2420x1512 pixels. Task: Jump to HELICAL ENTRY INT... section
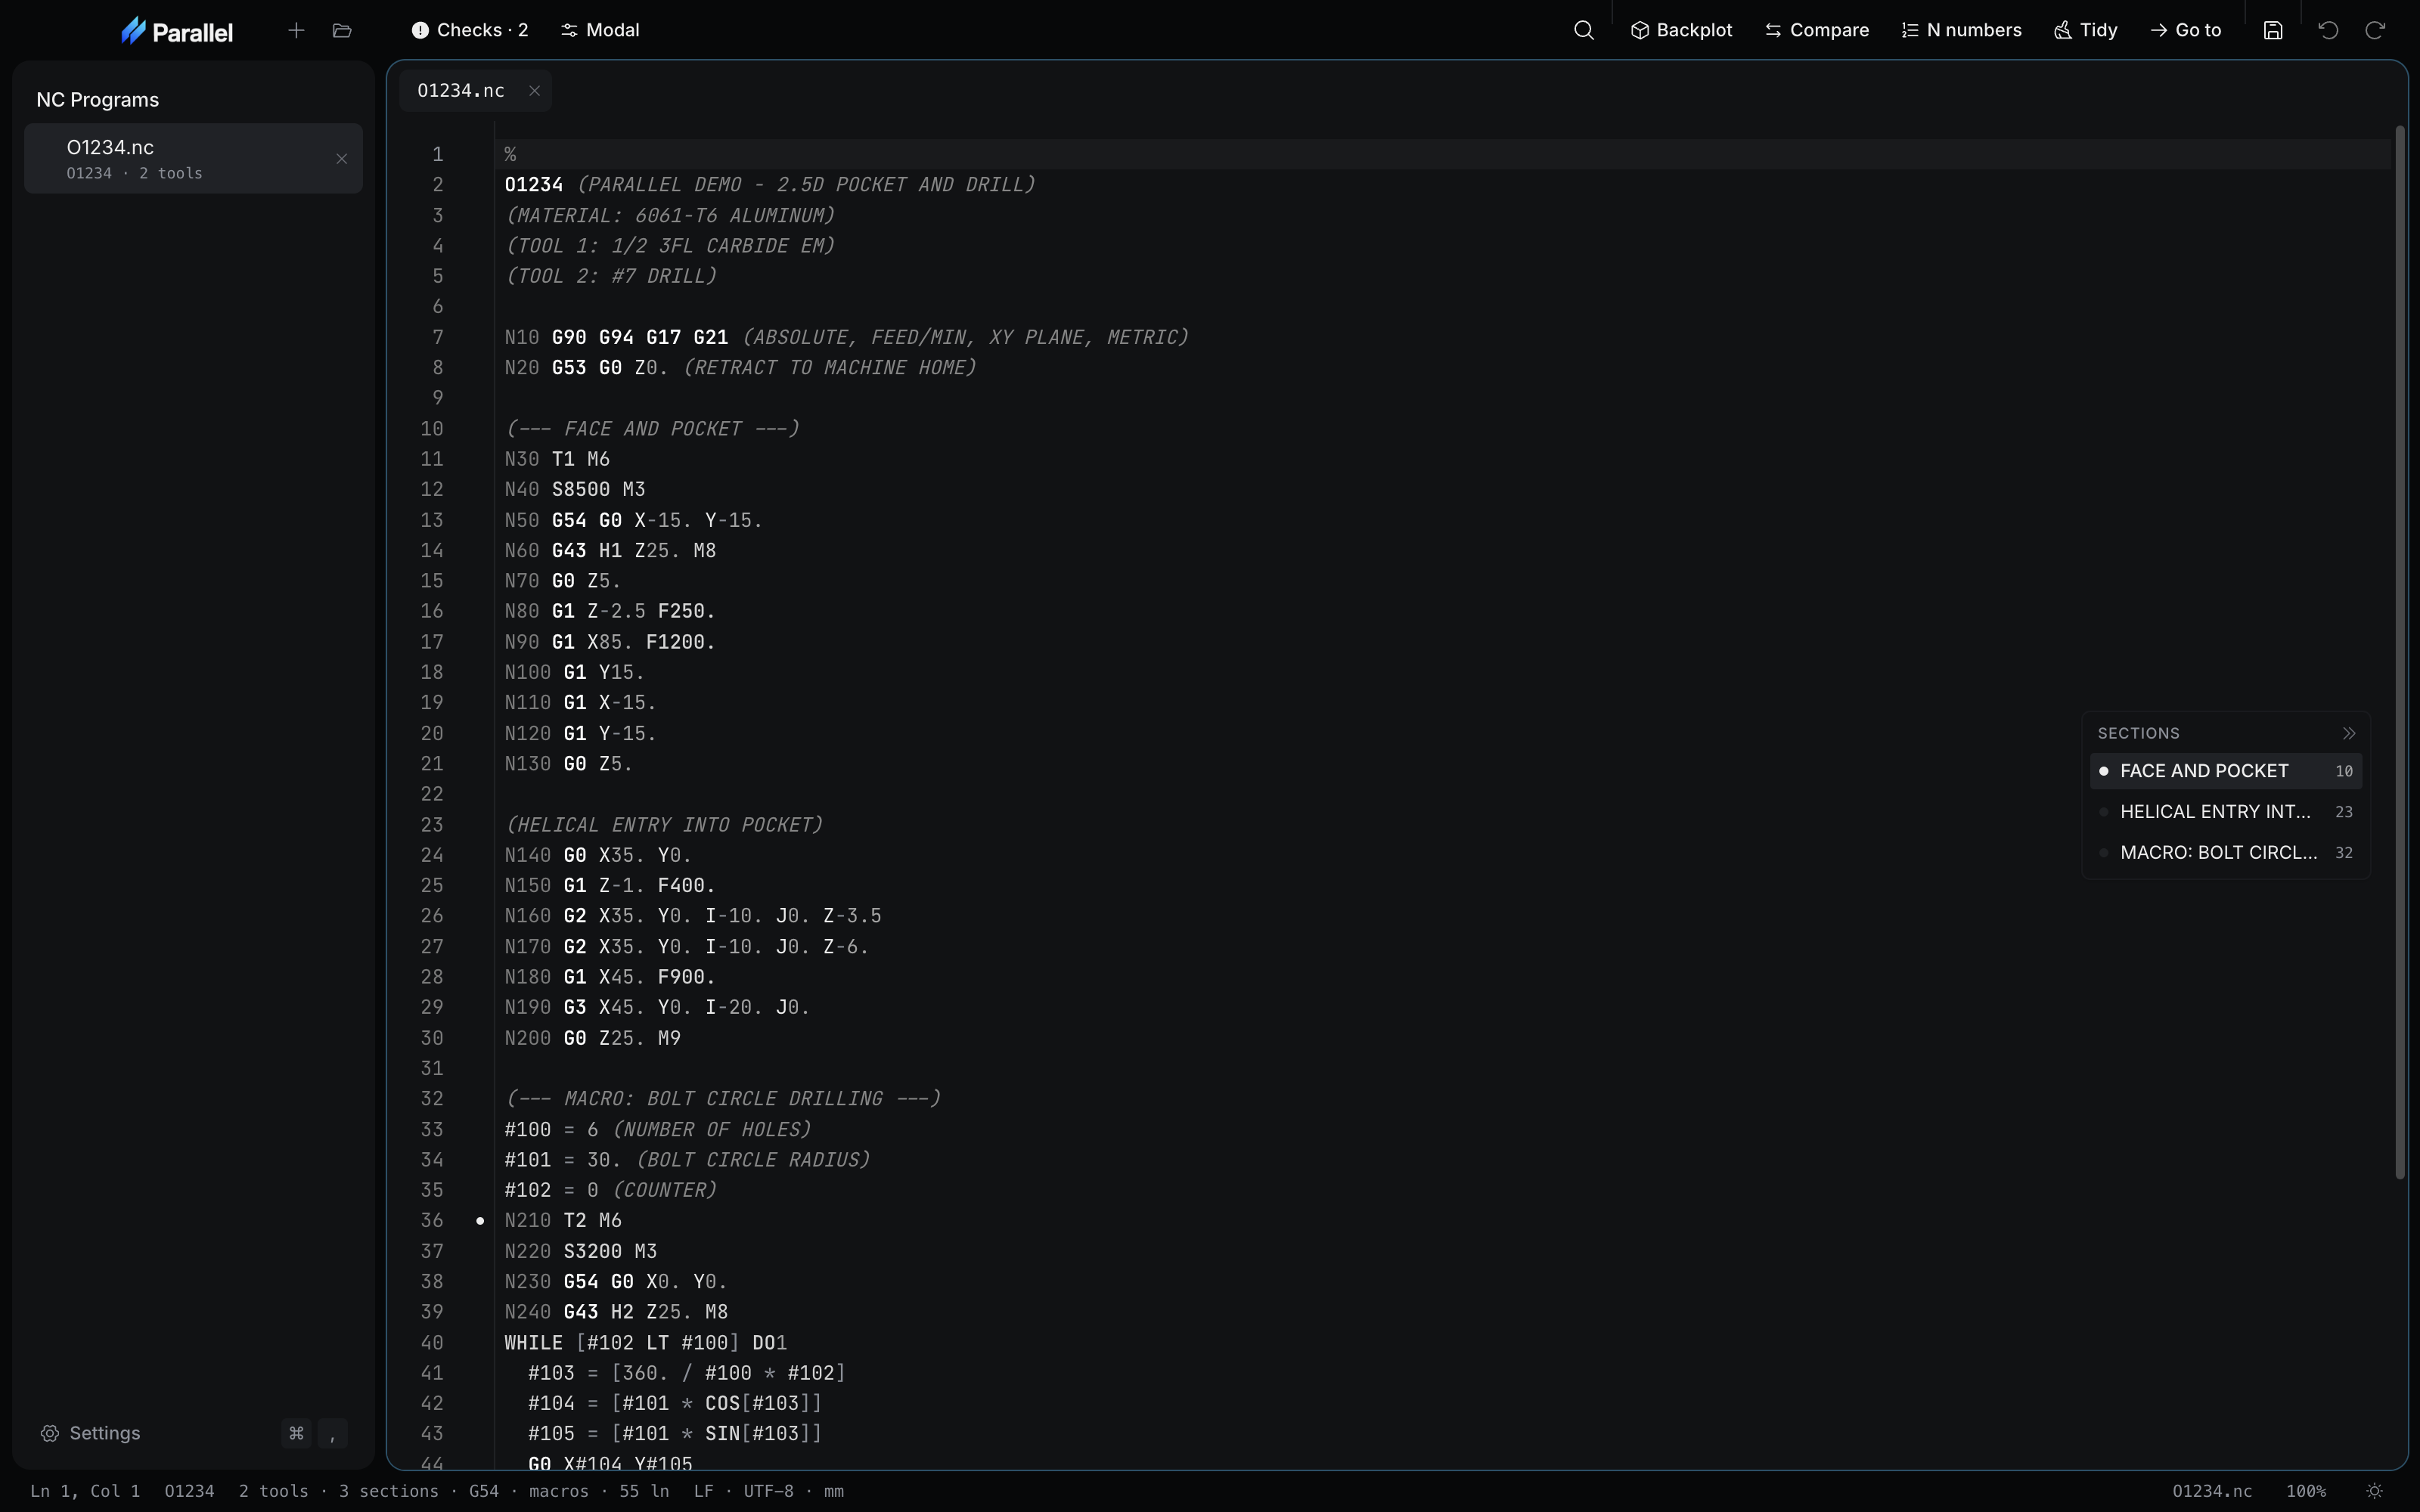point(2226,812)
